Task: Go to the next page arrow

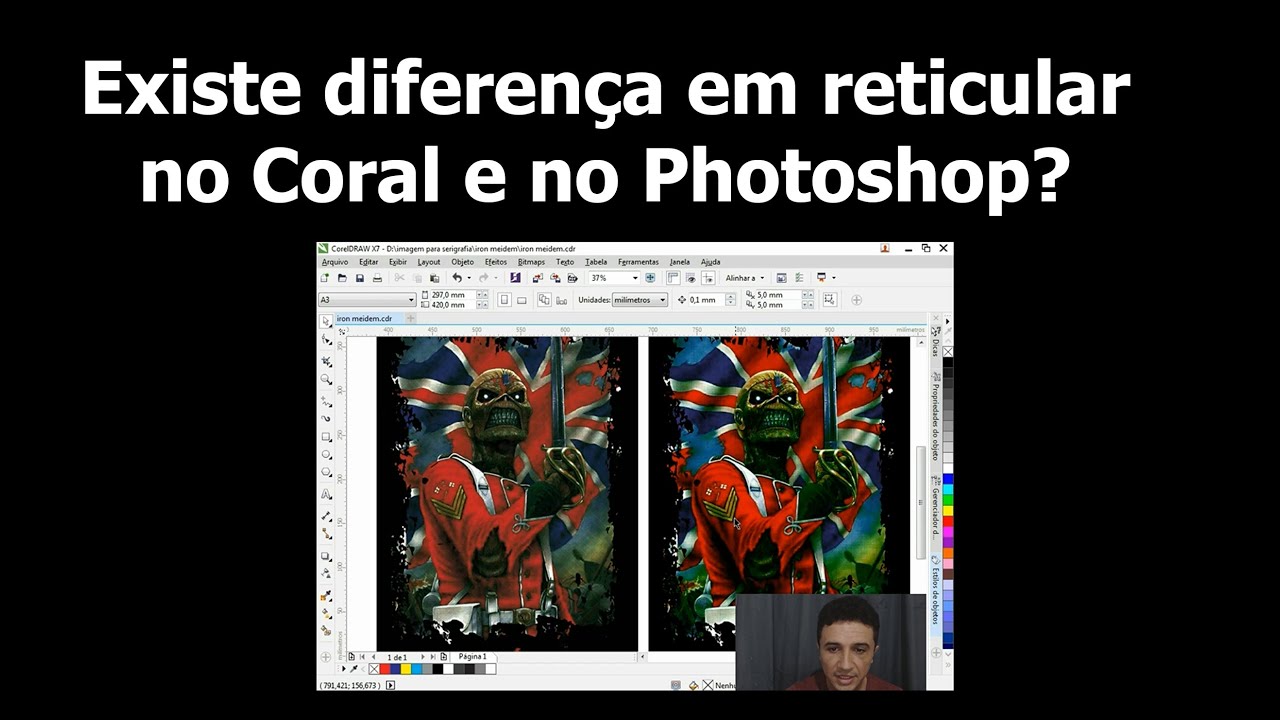Action: pyautogui.click(x=423, y=657)
